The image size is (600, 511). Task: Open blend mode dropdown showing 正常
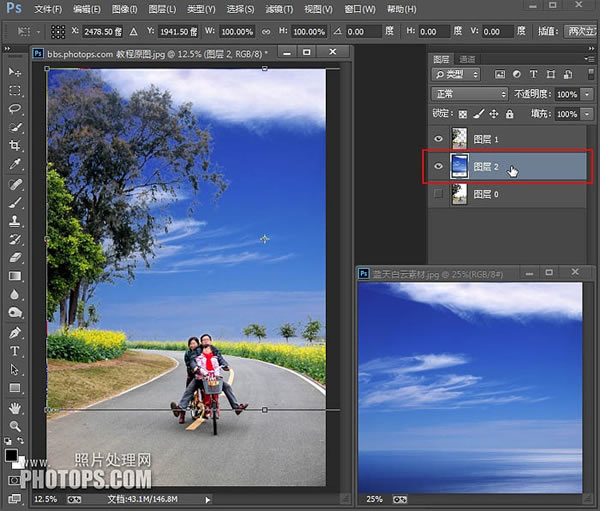470,94
